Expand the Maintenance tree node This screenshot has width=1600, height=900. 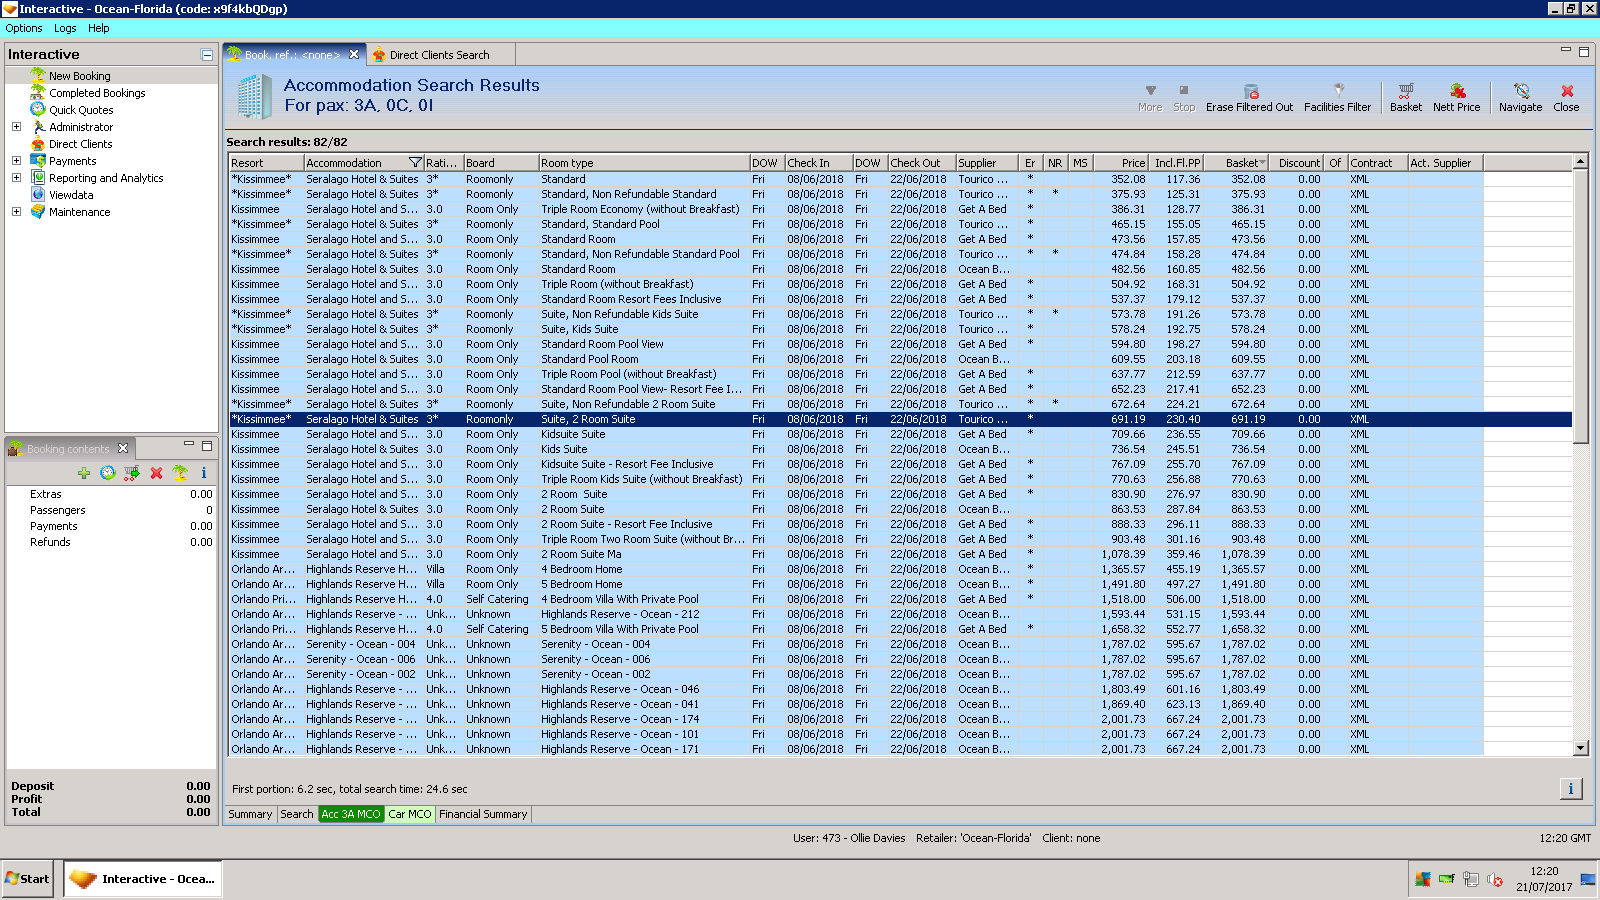[x=16, y=212]
